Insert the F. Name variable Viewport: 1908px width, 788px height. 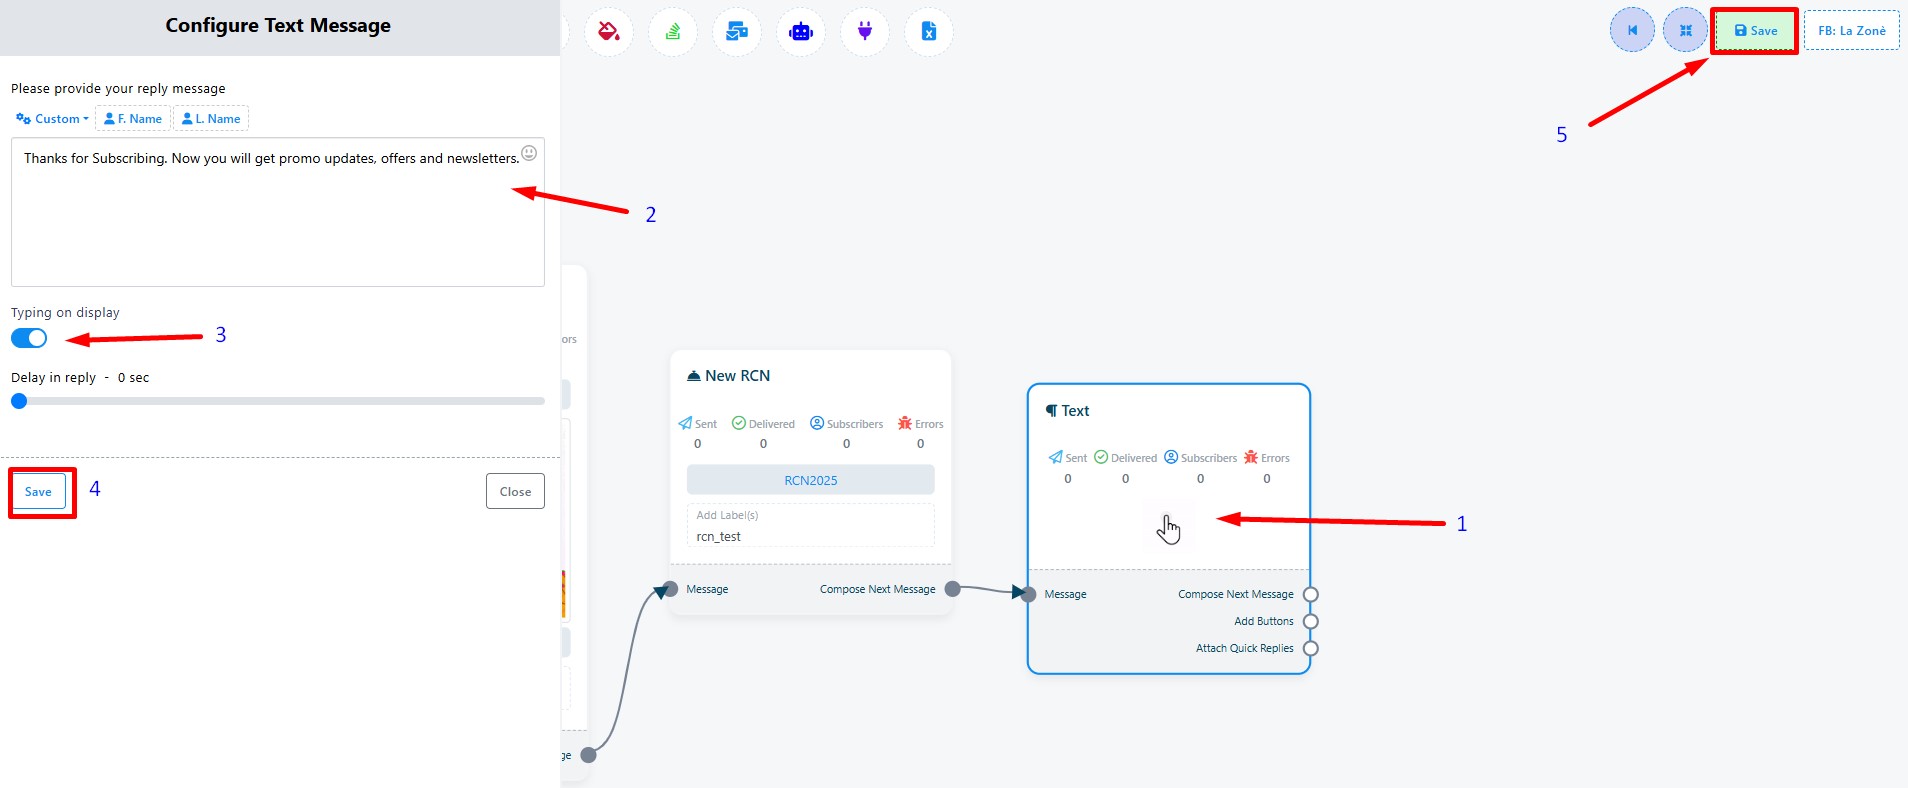[x=133, y=119]
